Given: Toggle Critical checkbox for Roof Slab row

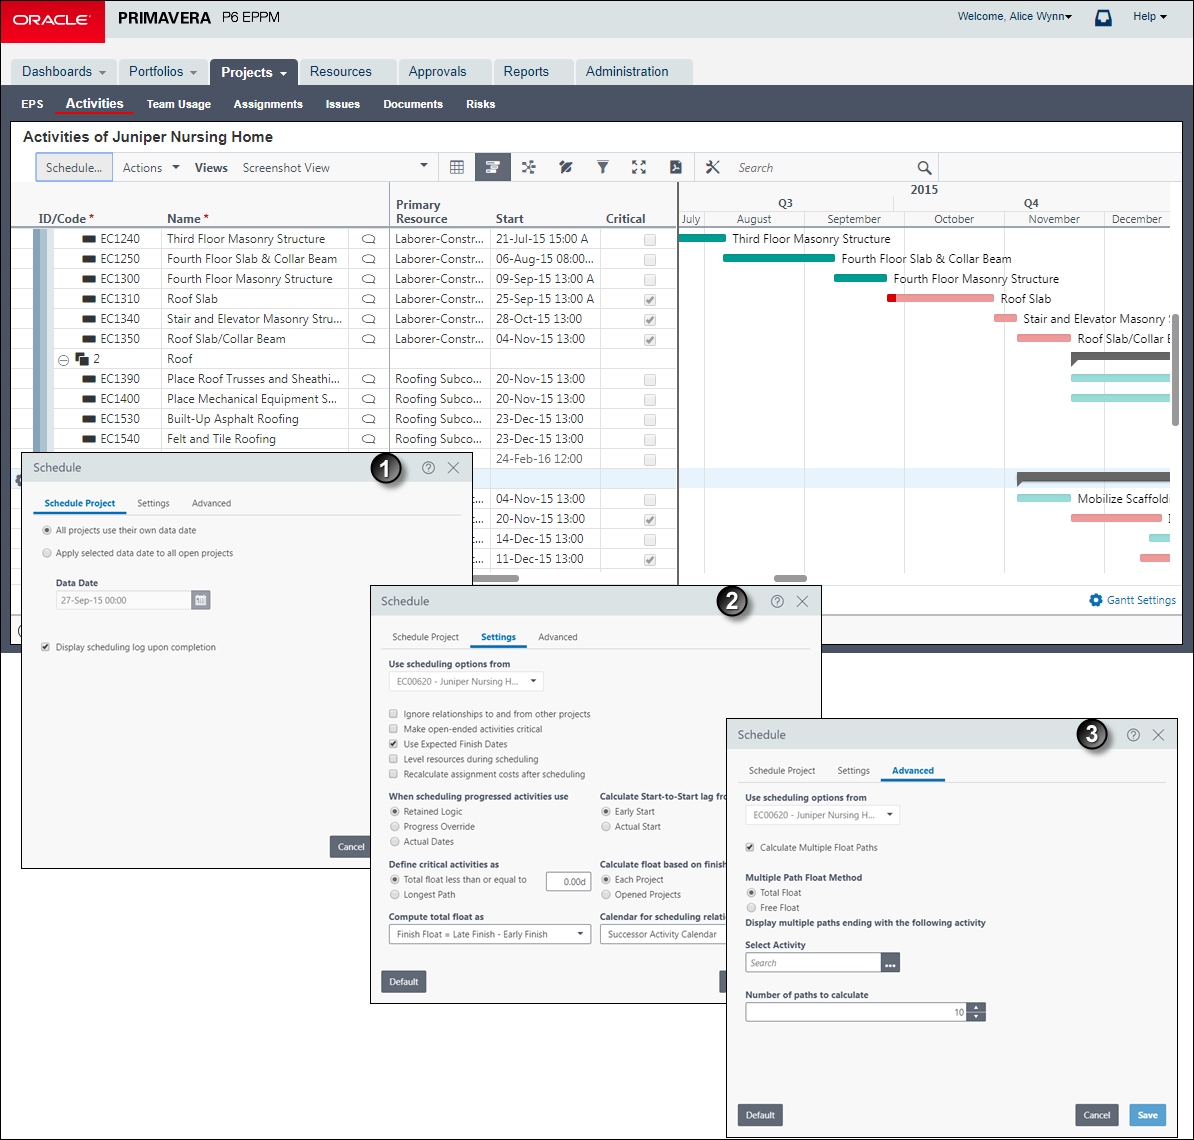Looking at the screenshot, I should pos(650,300).
